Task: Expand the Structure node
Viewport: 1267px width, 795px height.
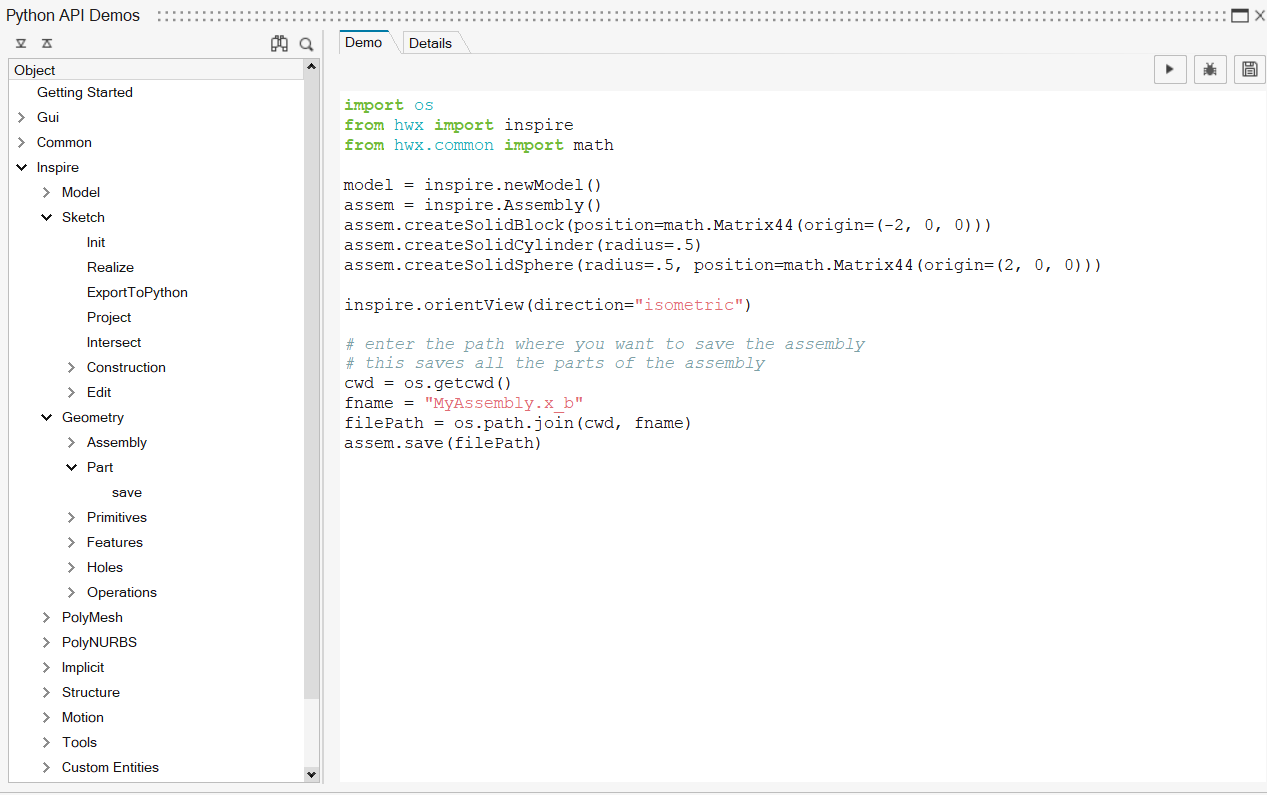Action: click(x=47, y=692)
